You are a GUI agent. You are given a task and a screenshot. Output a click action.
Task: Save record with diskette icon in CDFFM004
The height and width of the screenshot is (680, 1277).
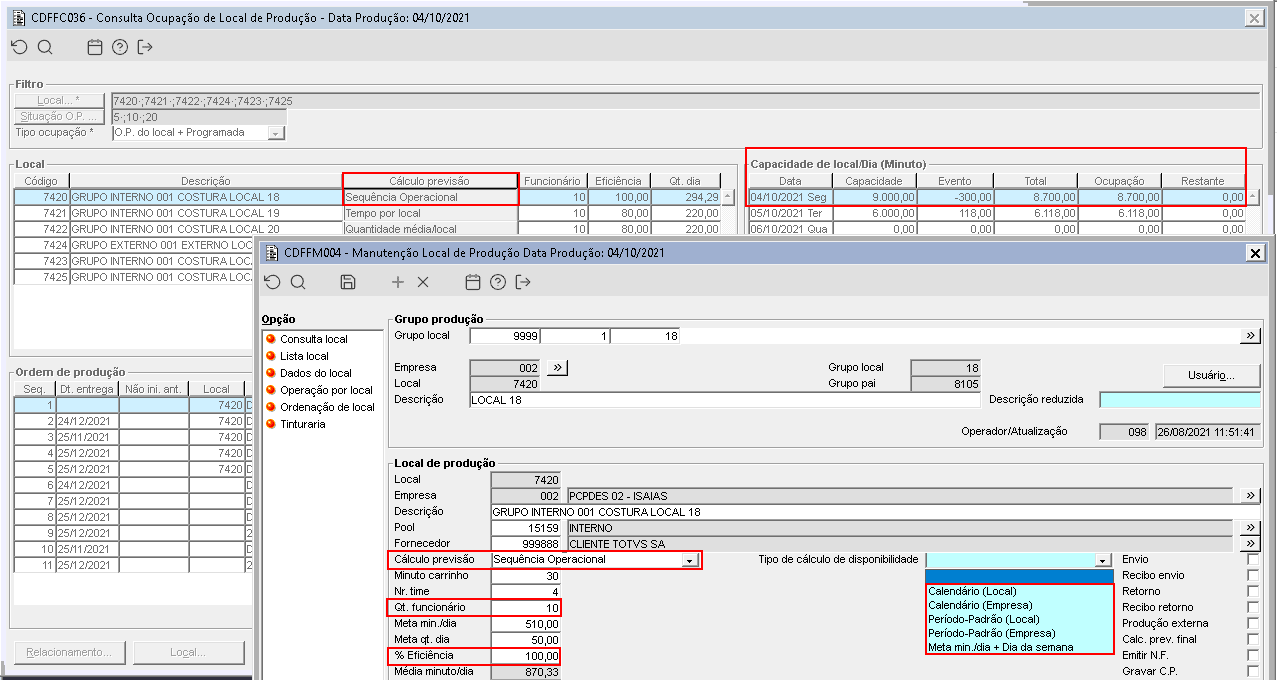coord(348,282)
